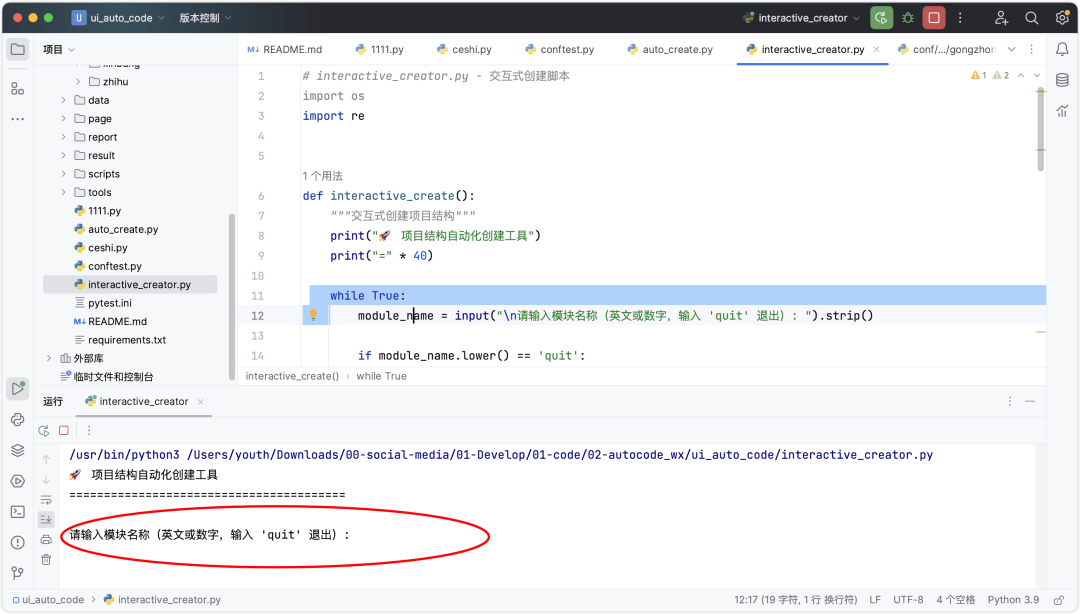Expand the data folder
The height and width of the screenshot is (614, 1080).
click(63, 100)
